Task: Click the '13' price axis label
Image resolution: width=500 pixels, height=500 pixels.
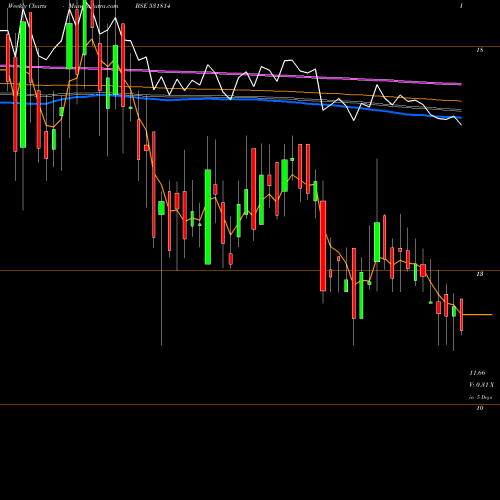Action: click(480, 274)
